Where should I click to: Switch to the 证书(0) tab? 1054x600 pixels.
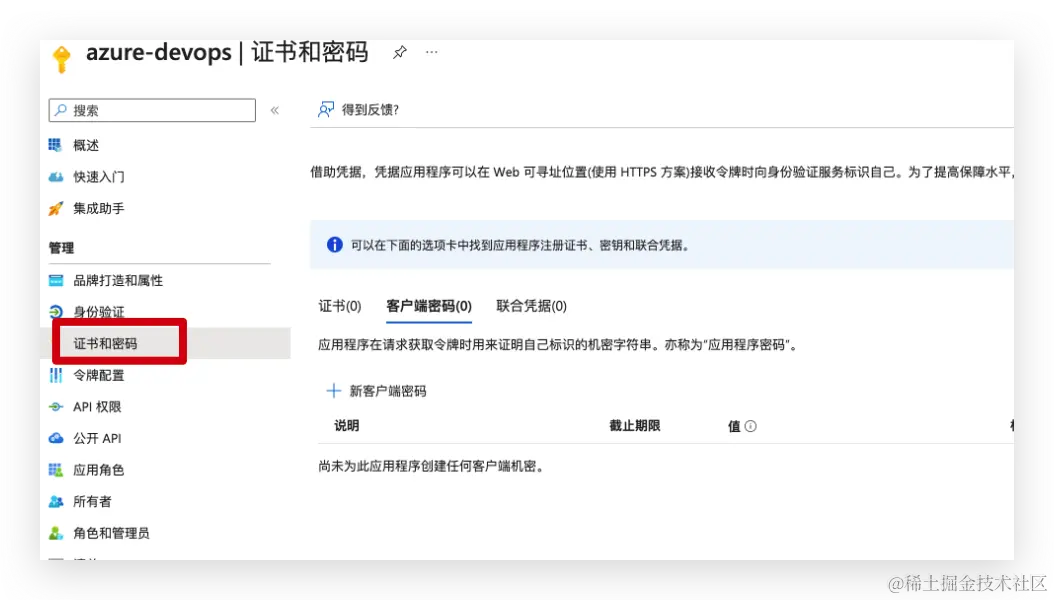[x=340, y=306]
